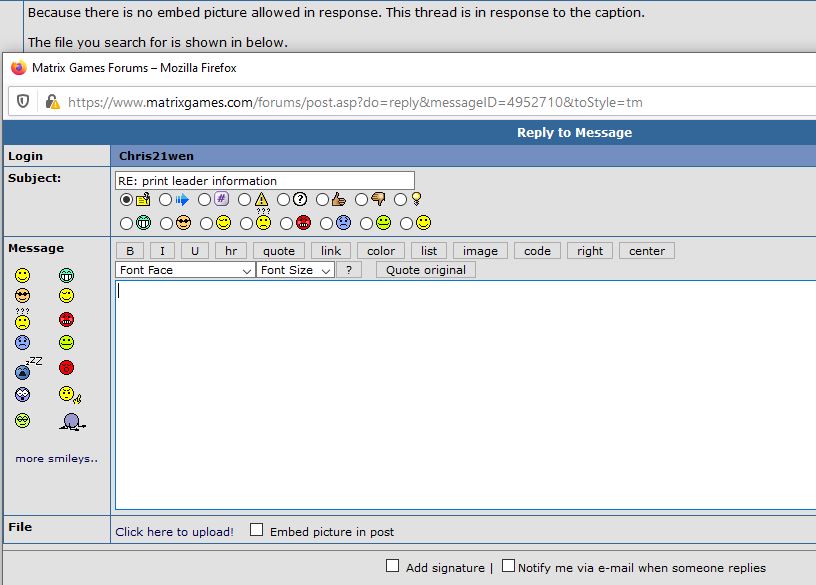Open the 'more smileys..' link
This screenshot has width=816, height=585.
(x=56, y=459)
